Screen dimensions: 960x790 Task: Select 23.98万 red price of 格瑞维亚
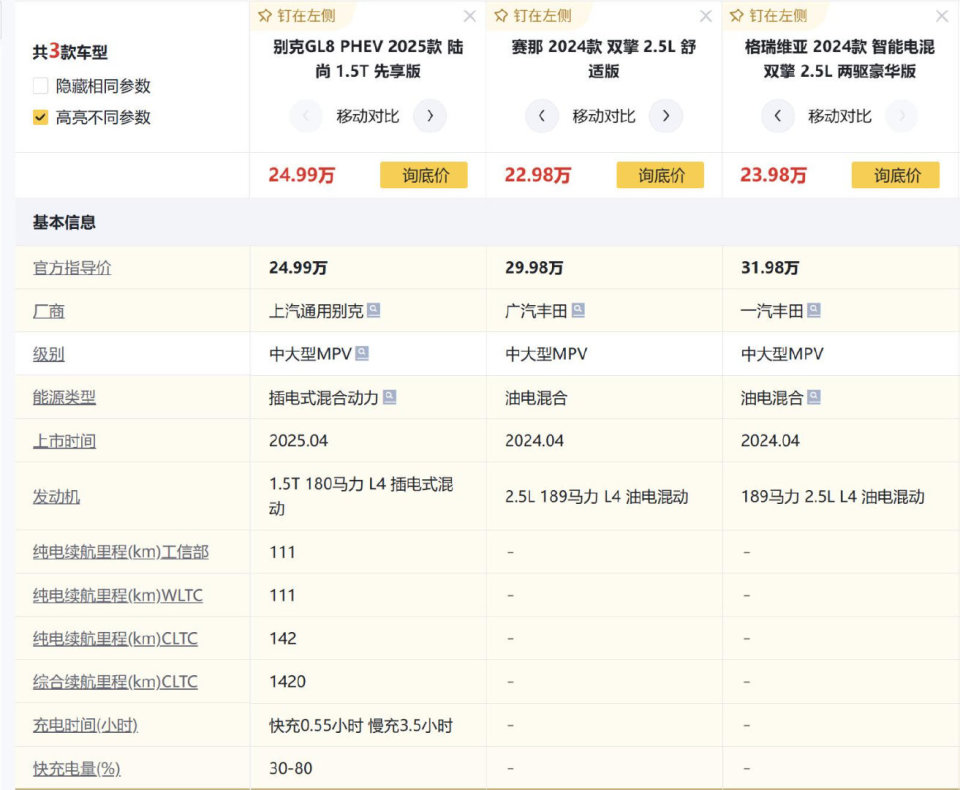773,175
